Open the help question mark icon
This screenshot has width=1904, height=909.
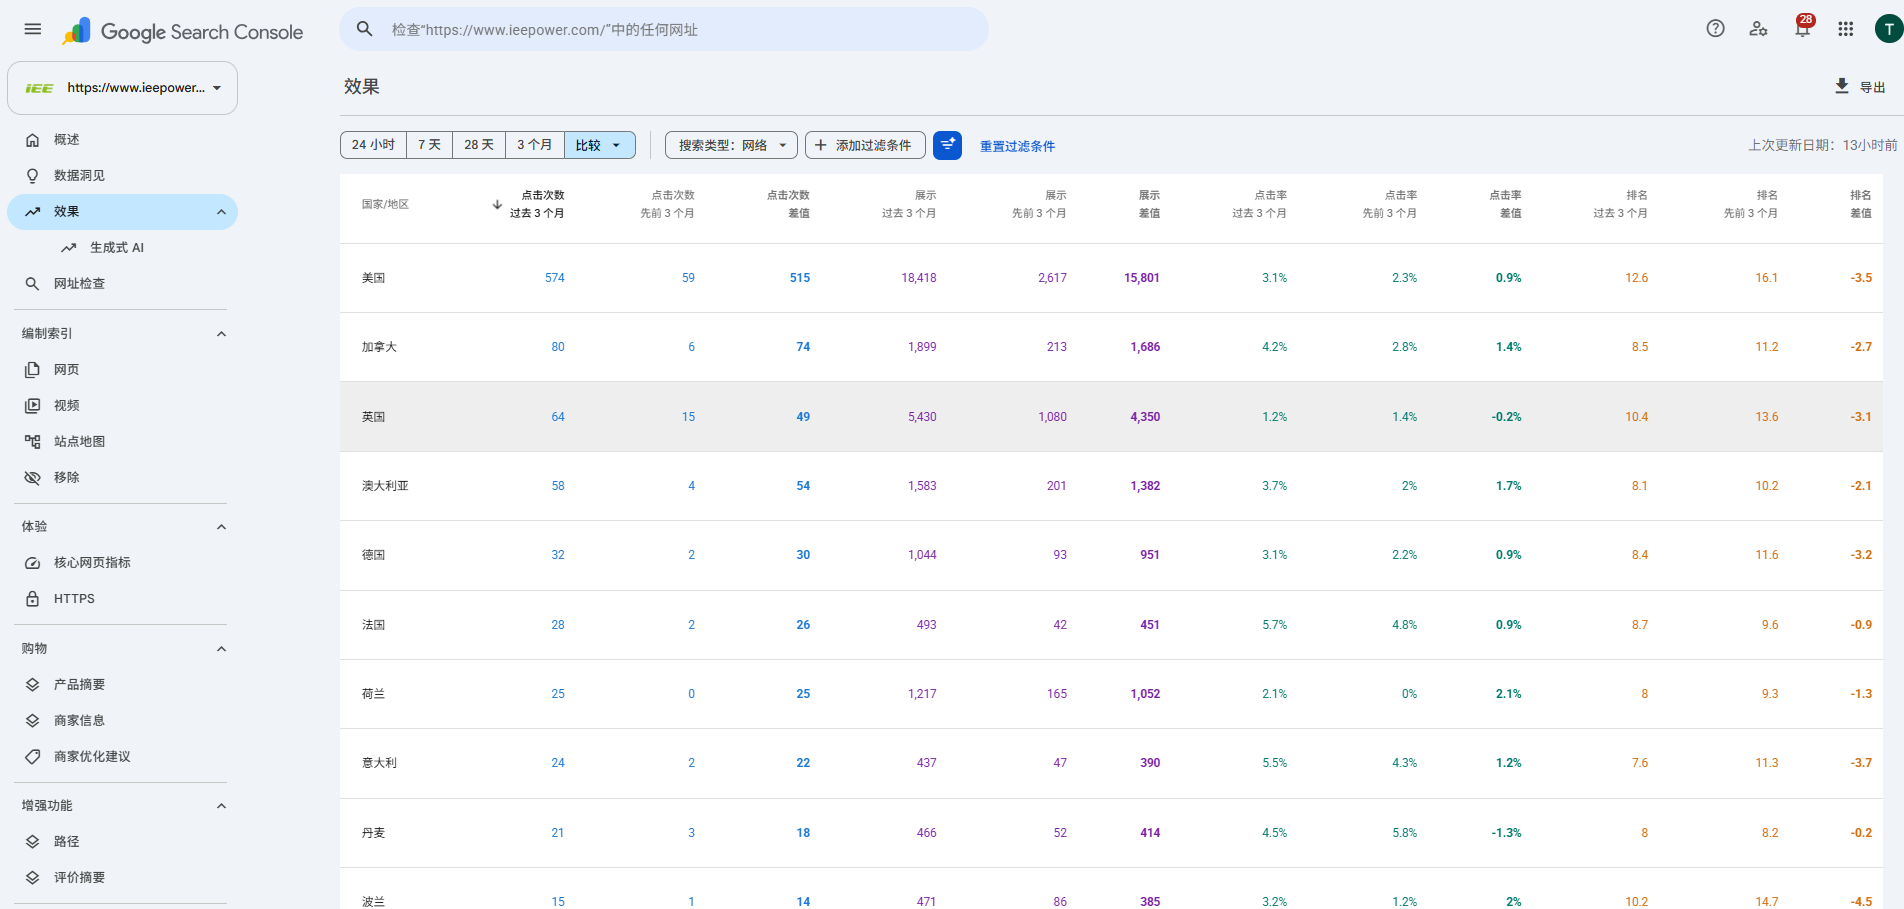click(x=1715, y=29)
